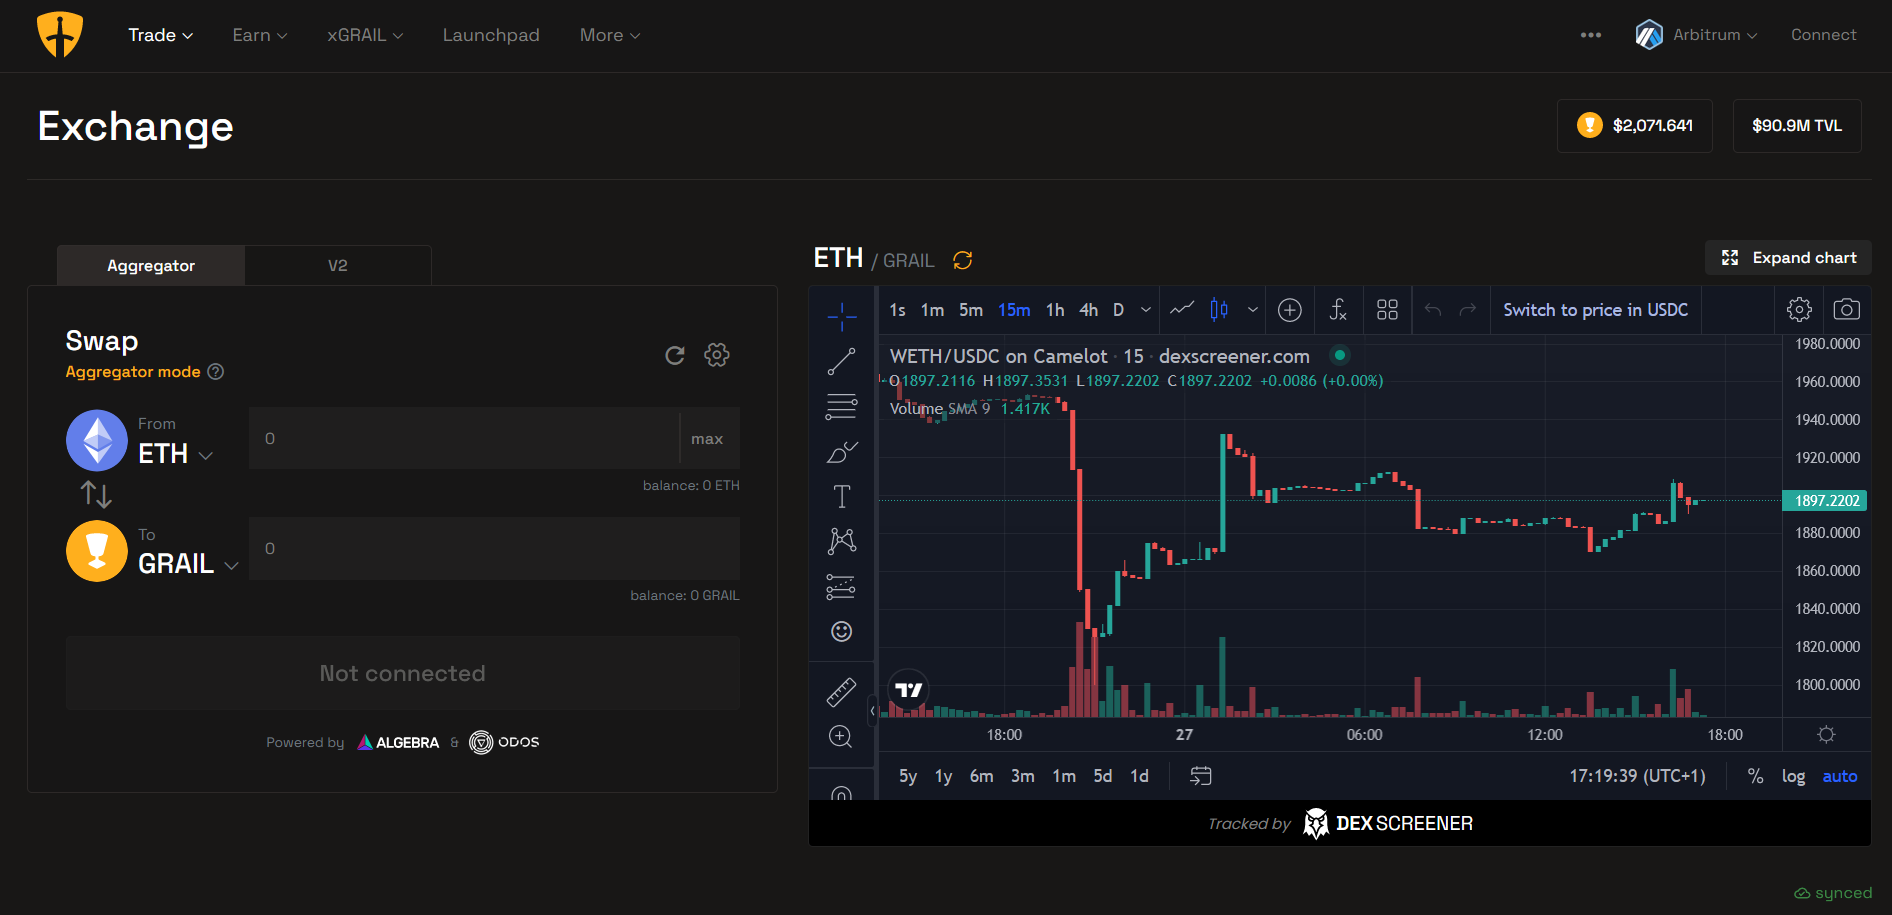Open the Arbitrum network selector
Viewport: 1892px width, 915px height.
[1696, 35]
